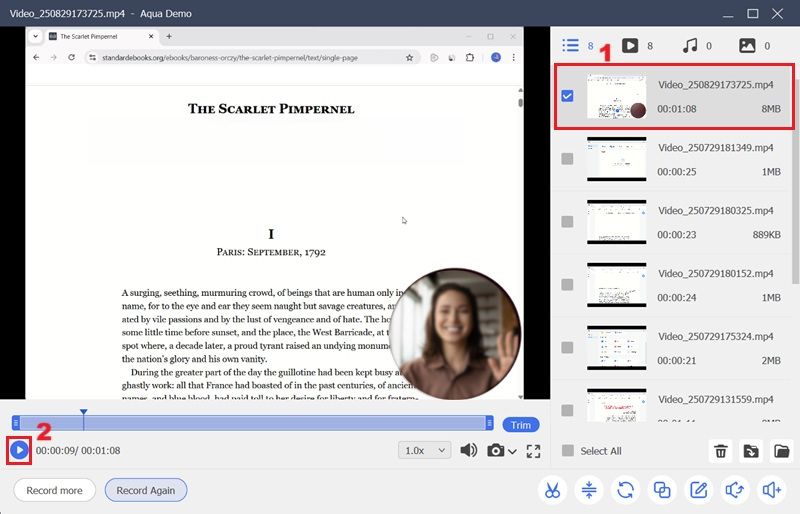Click the timeline playhead marker

point(83,412)
